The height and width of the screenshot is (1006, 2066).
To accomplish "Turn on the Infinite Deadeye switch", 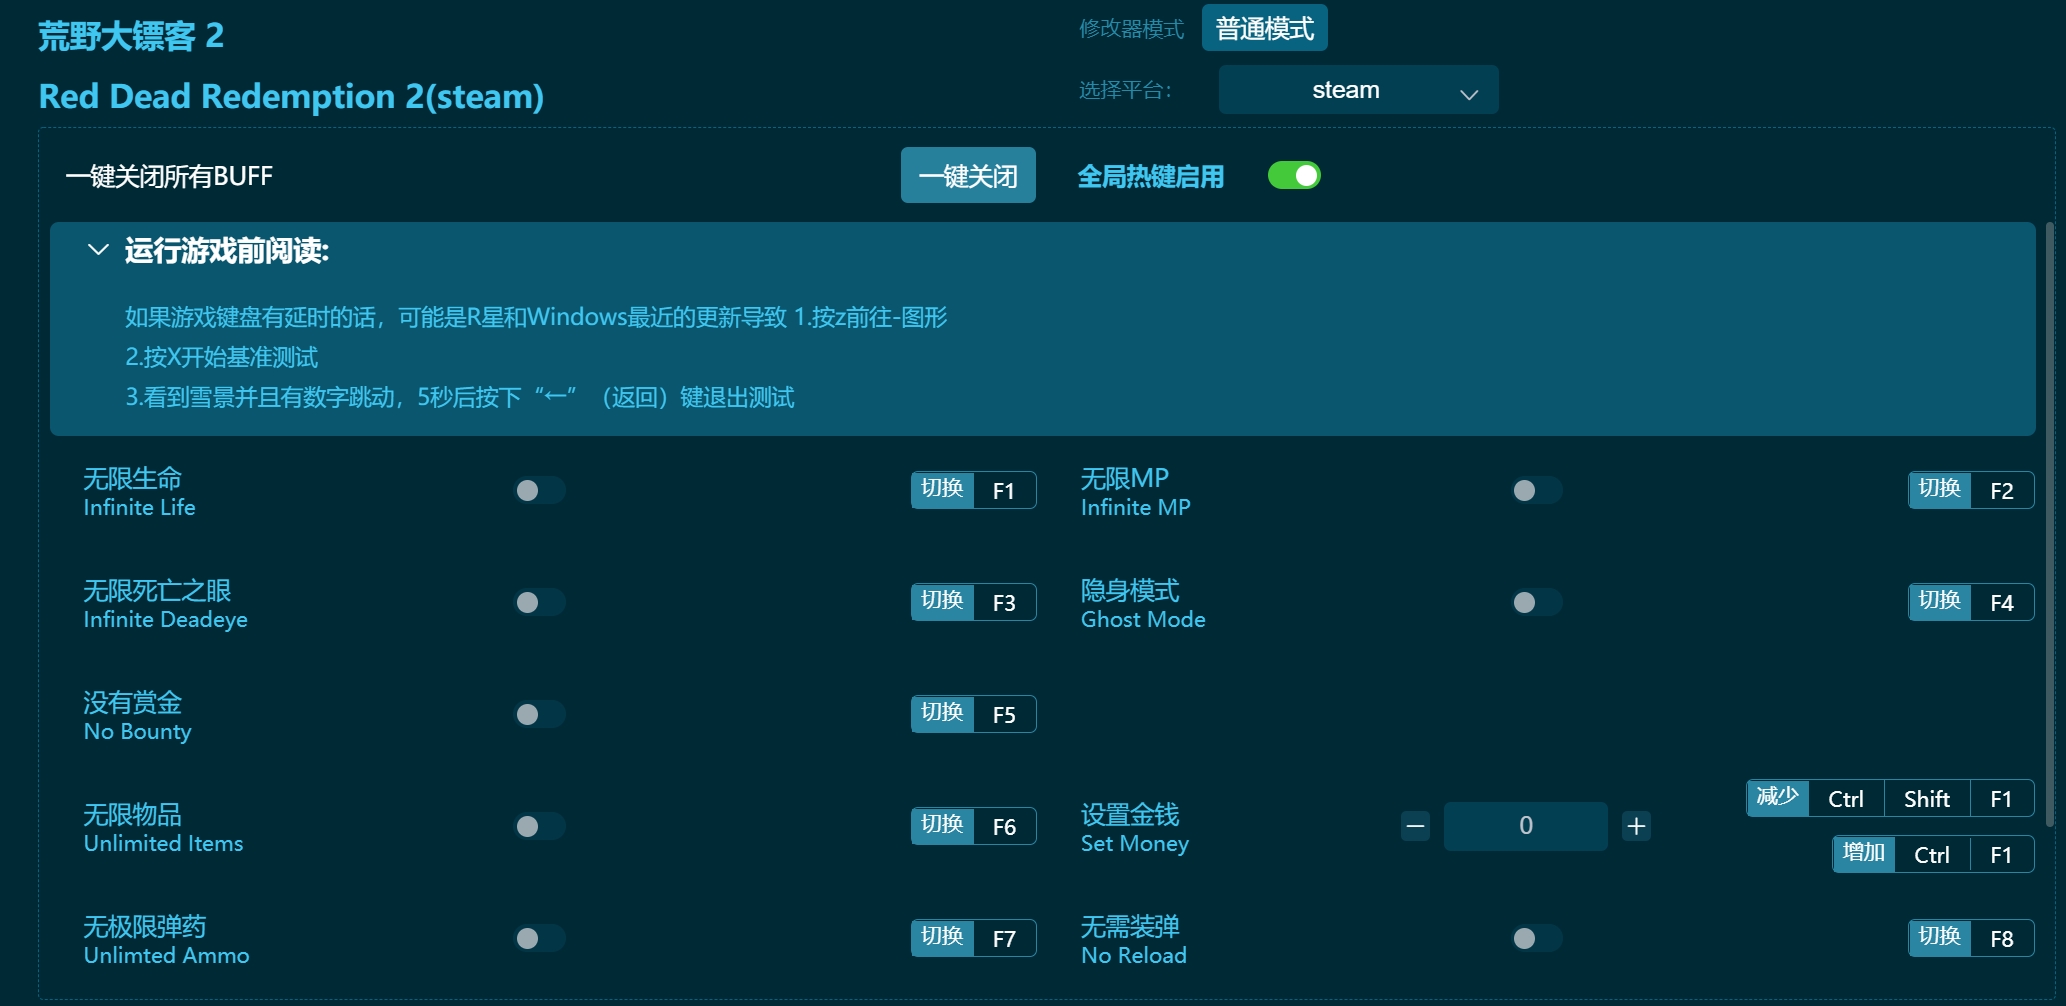I will click(540, 602).
